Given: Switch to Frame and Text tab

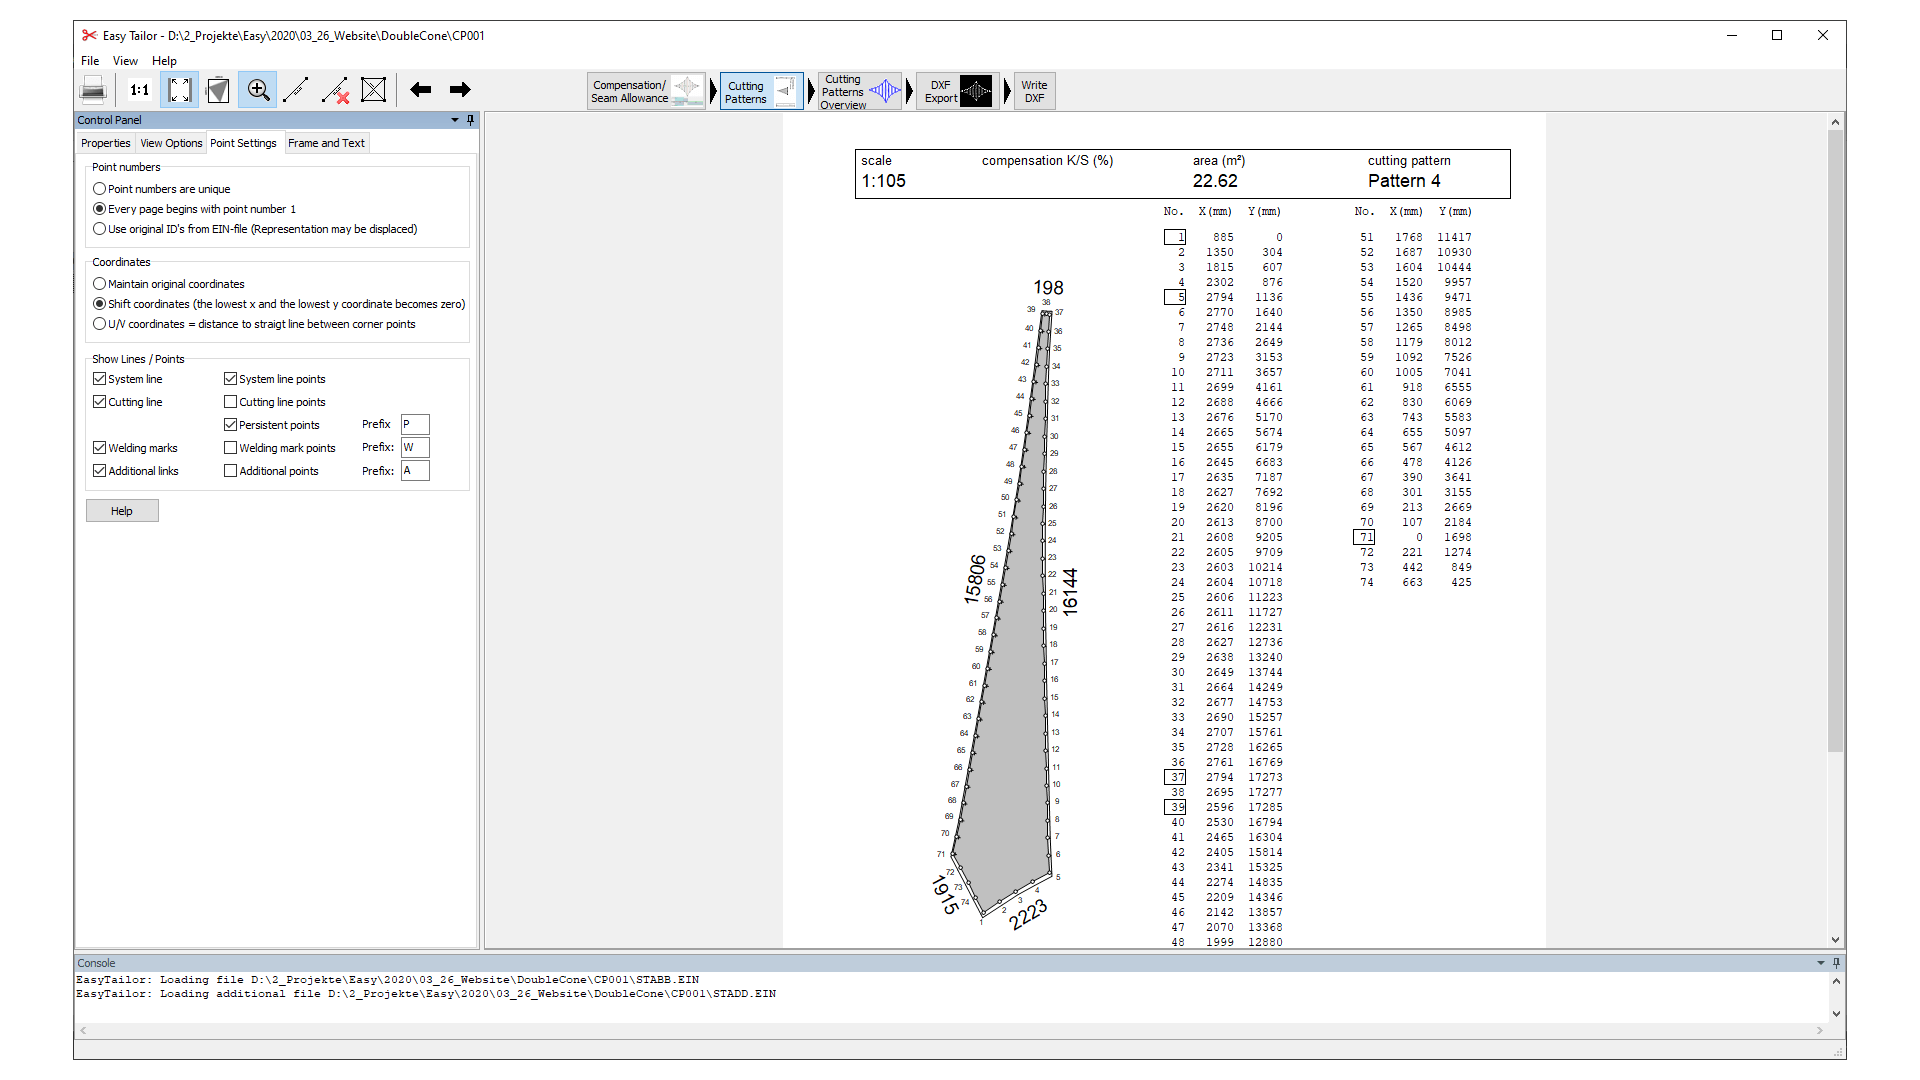Looking at the screenshot, I should tap(326, 143).
